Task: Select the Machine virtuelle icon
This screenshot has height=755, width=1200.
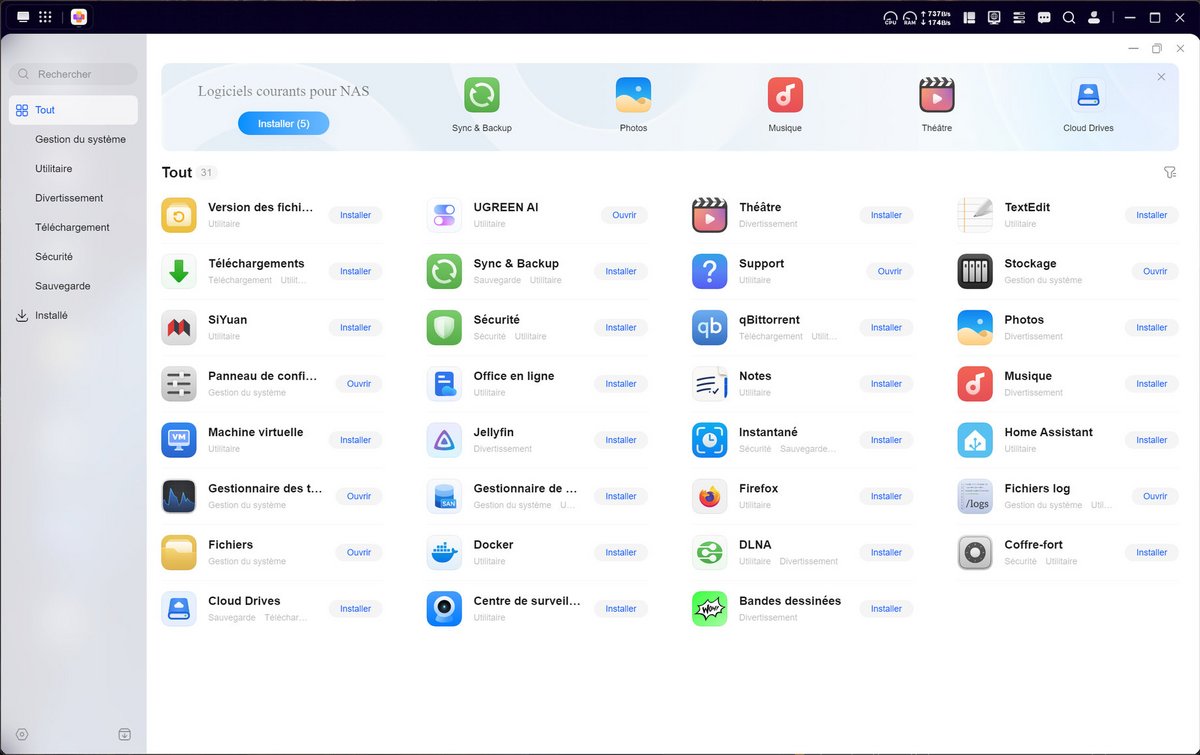Action: point(179,440)
